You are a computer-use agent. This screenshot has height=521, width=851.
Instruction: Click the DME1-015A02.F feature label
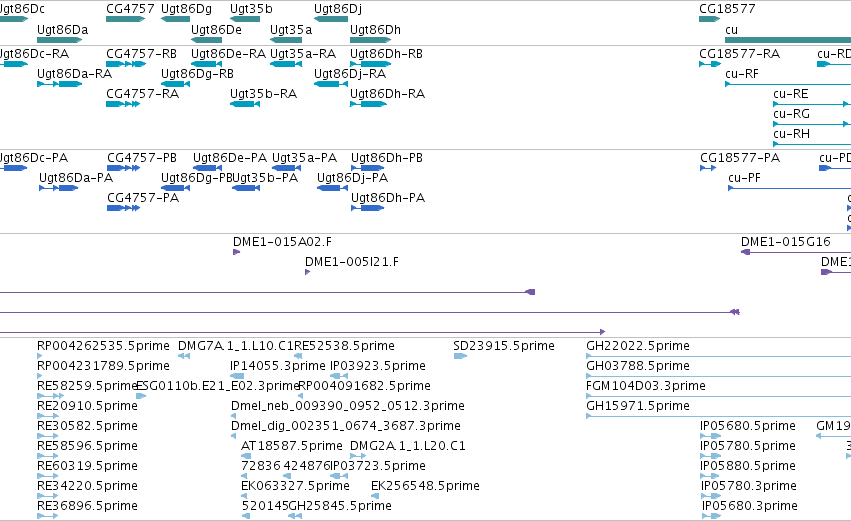click(x=282, y=242)
